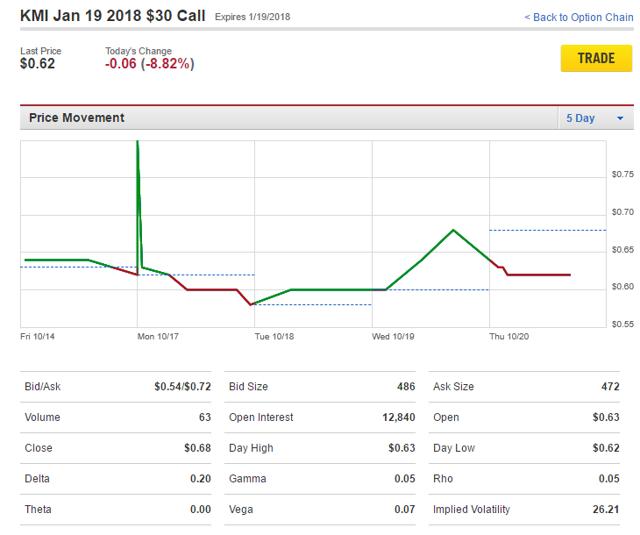Click the Expires 1/19/2018 label
The image size is (640, 535).
[x=252, y=17]
